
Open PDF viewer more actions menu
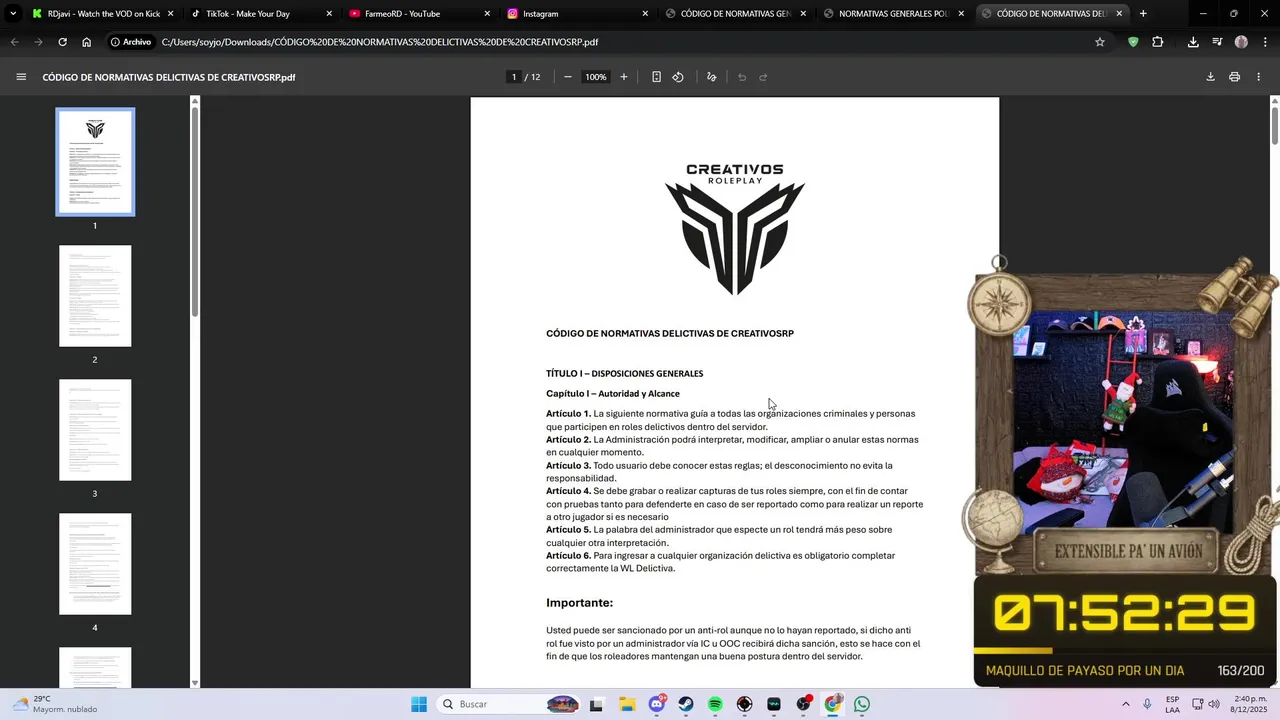[x=1258, y=77]
